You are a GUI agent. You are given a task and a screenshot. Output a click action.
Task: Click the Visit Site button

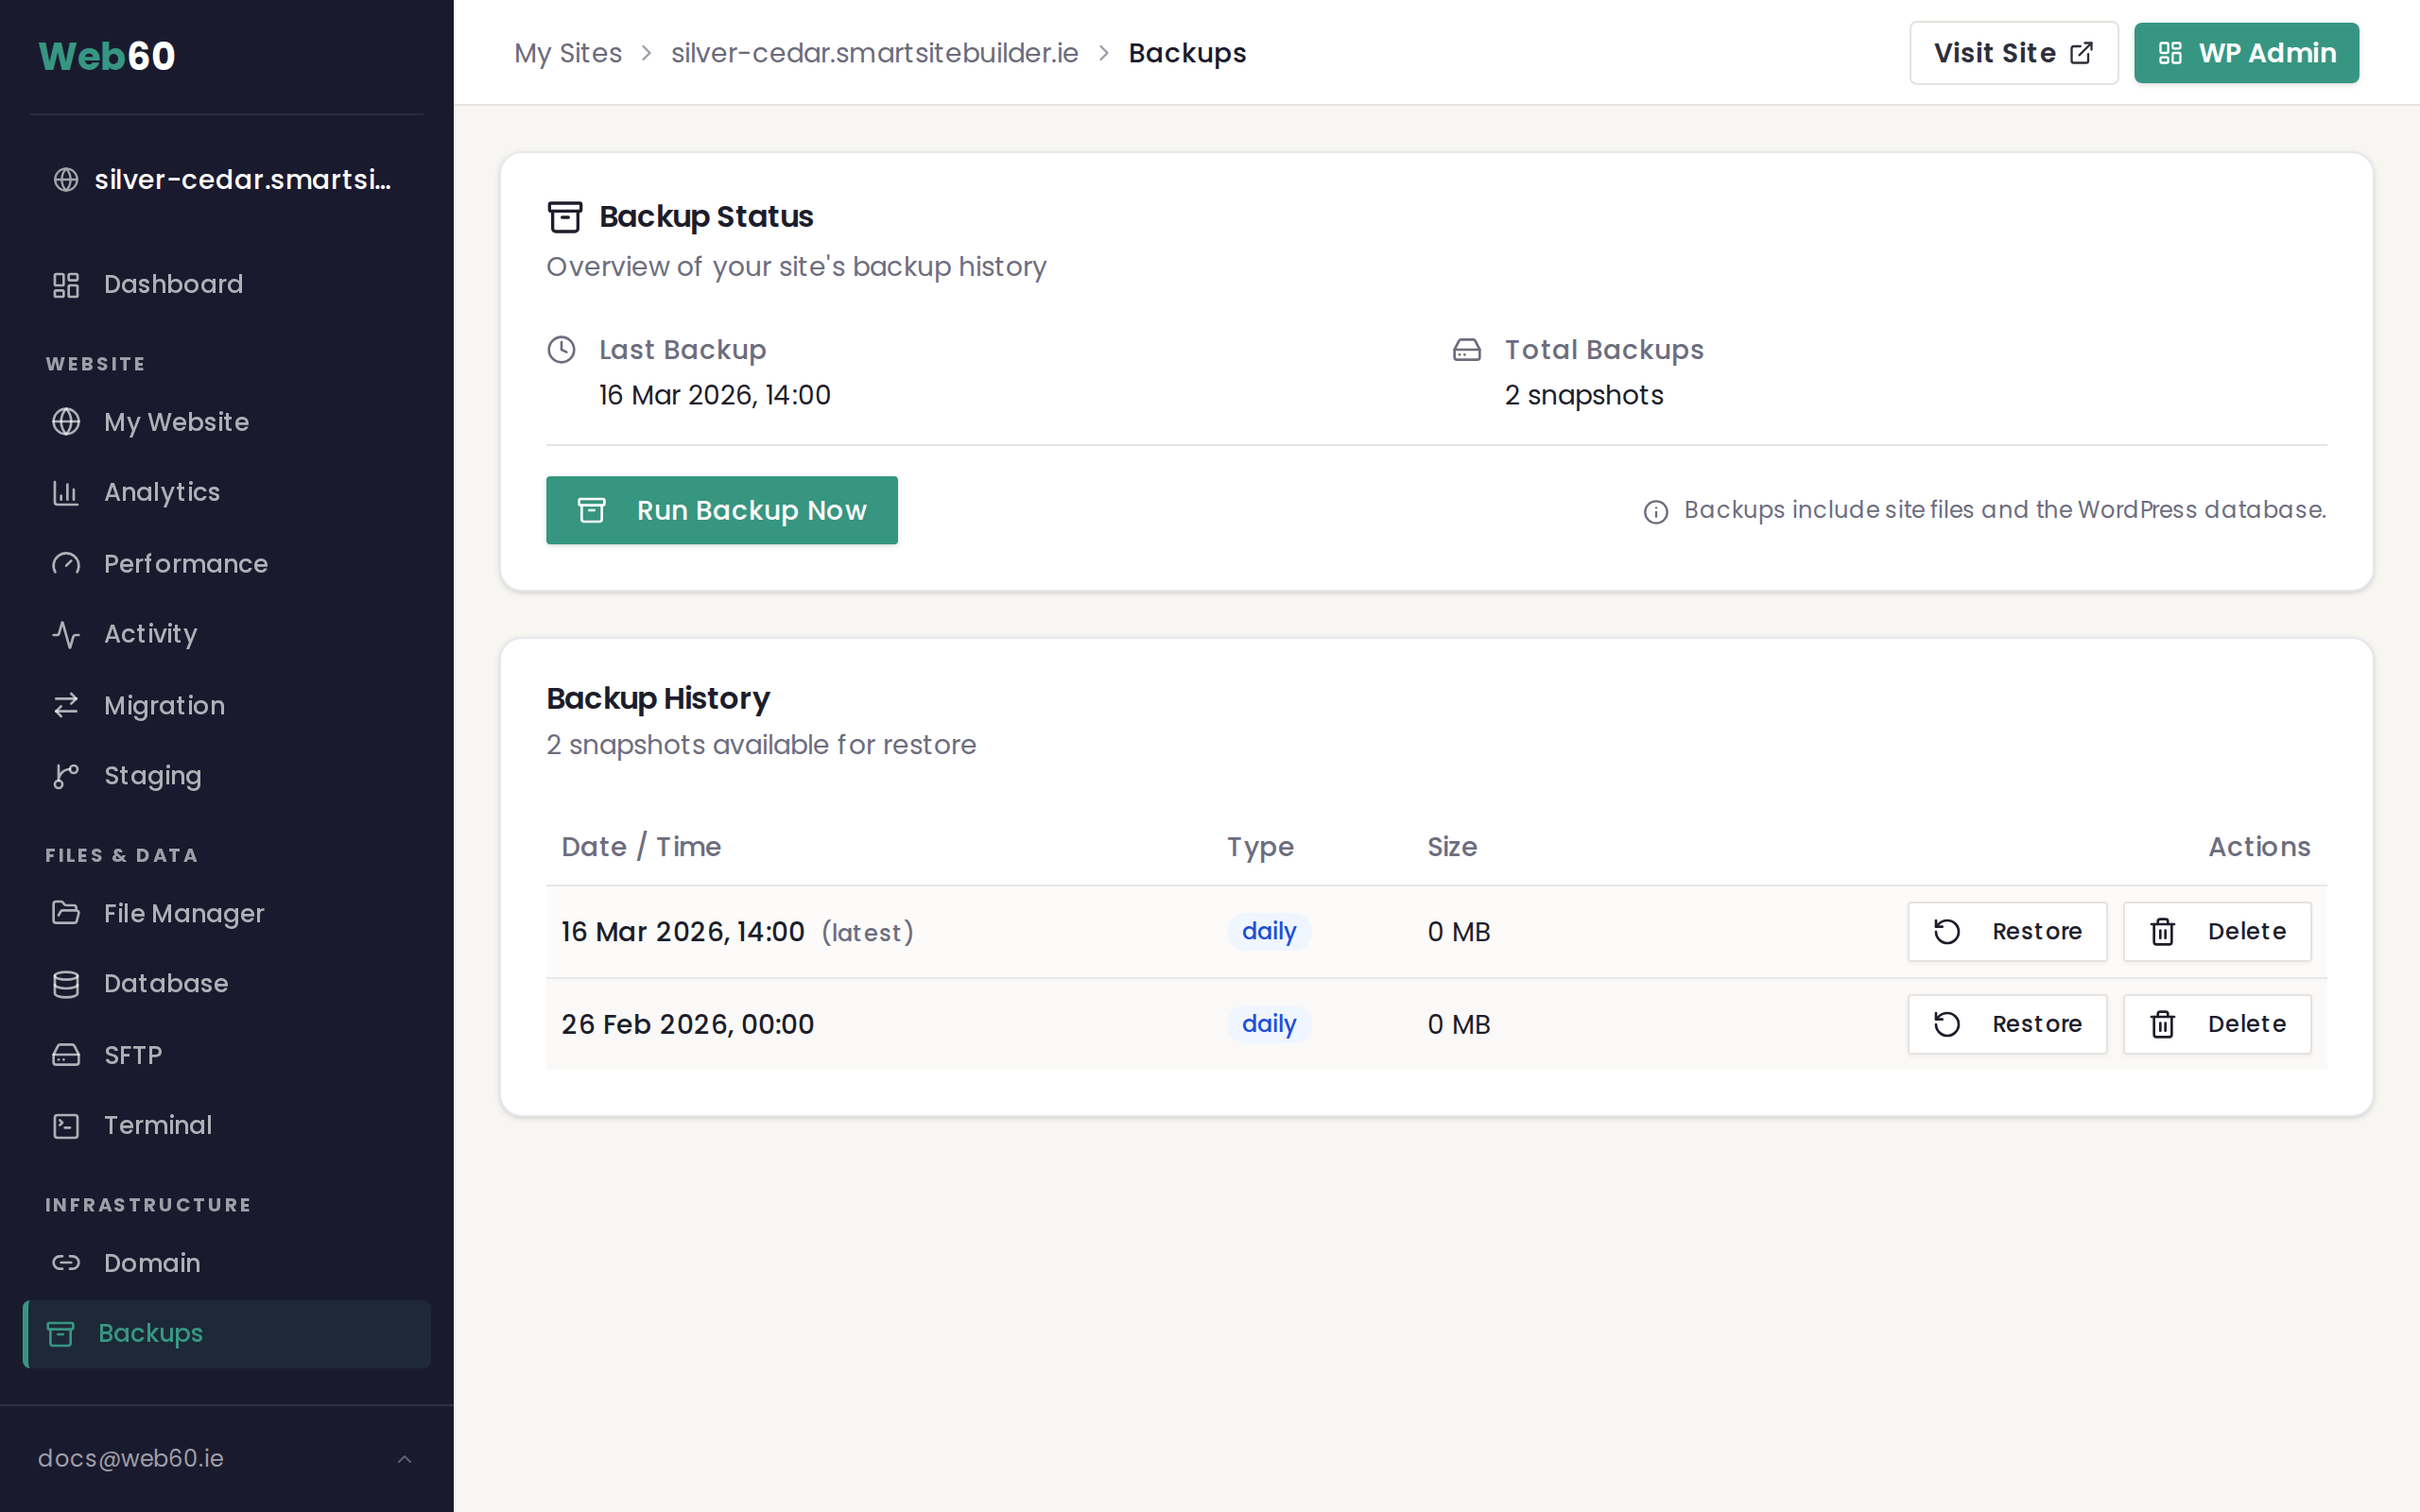[x=2012, y=53]
